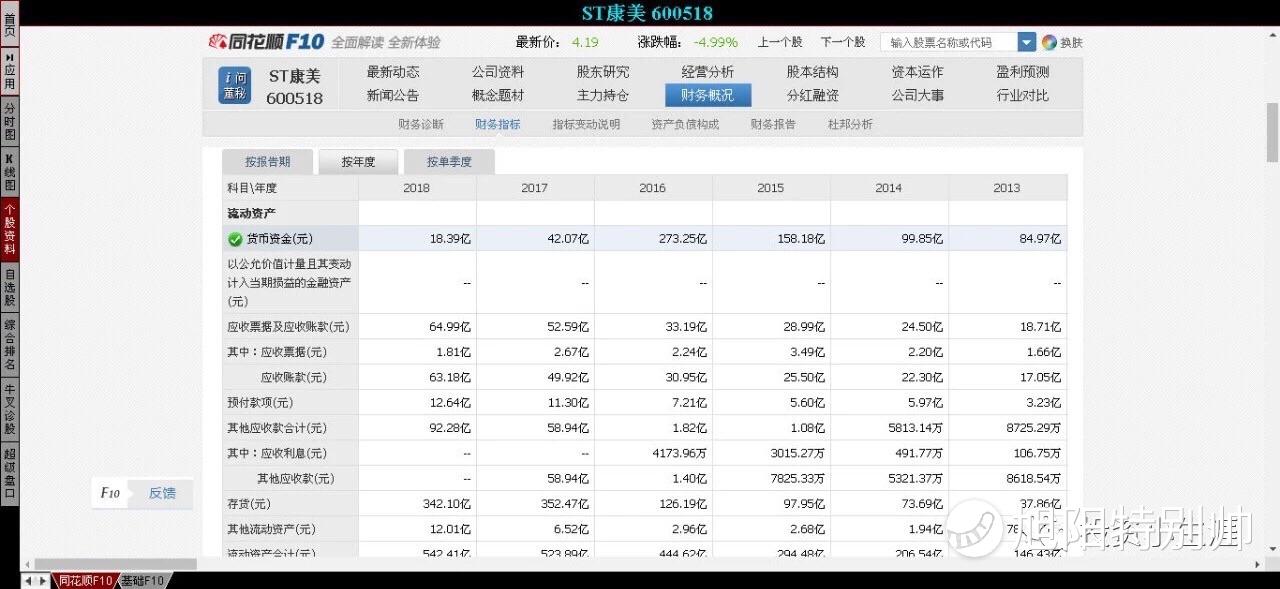Click the 同花顺F10 logo
Screen dimensions: 1280x589
coord(266,41)
